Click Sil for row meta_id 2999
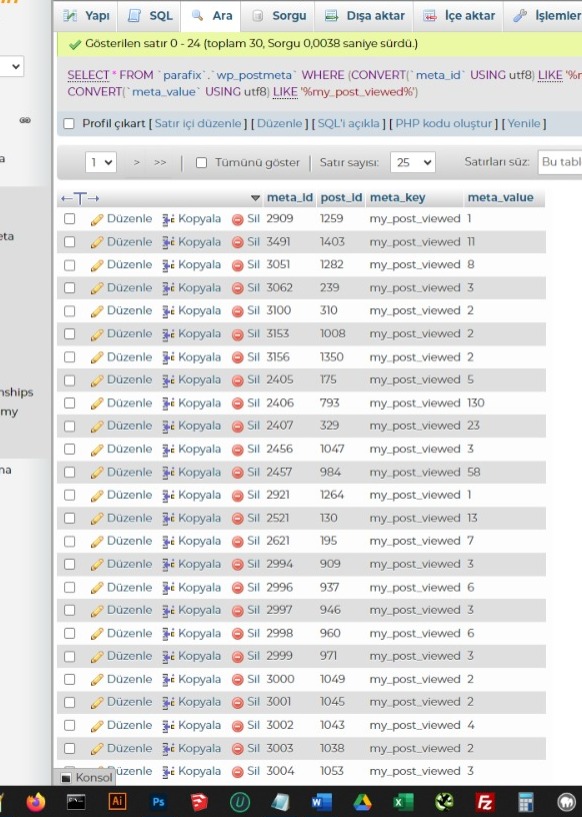This screenshot has width=582, height=817. [253, 656]
